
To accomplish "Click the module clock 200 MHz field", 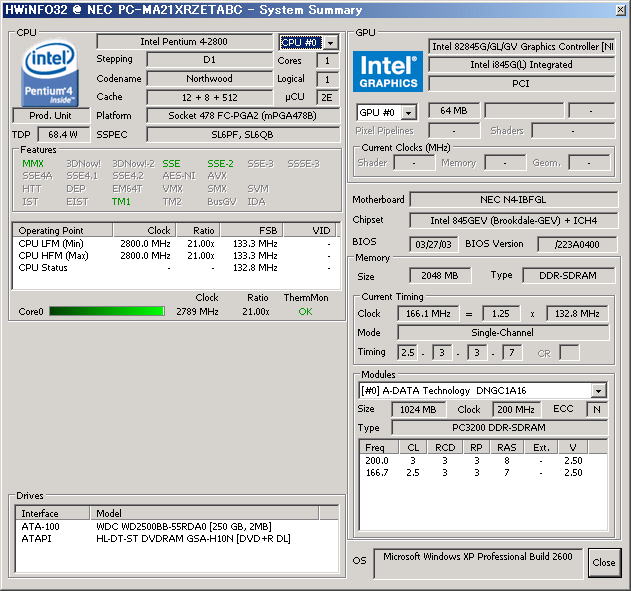I will [x=516, y=410].
